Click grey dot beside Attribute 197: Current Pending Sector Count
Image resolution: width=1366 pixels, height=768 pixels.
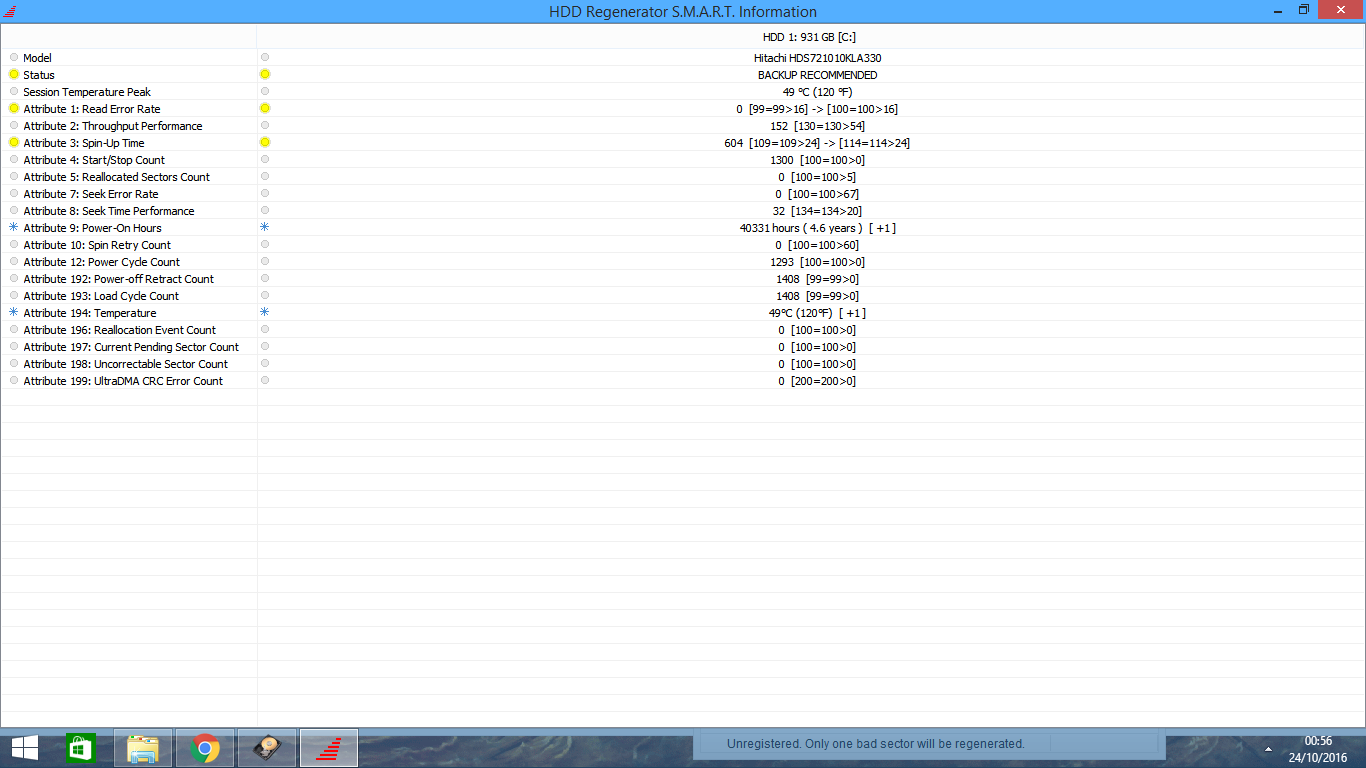tap(14, 347)
